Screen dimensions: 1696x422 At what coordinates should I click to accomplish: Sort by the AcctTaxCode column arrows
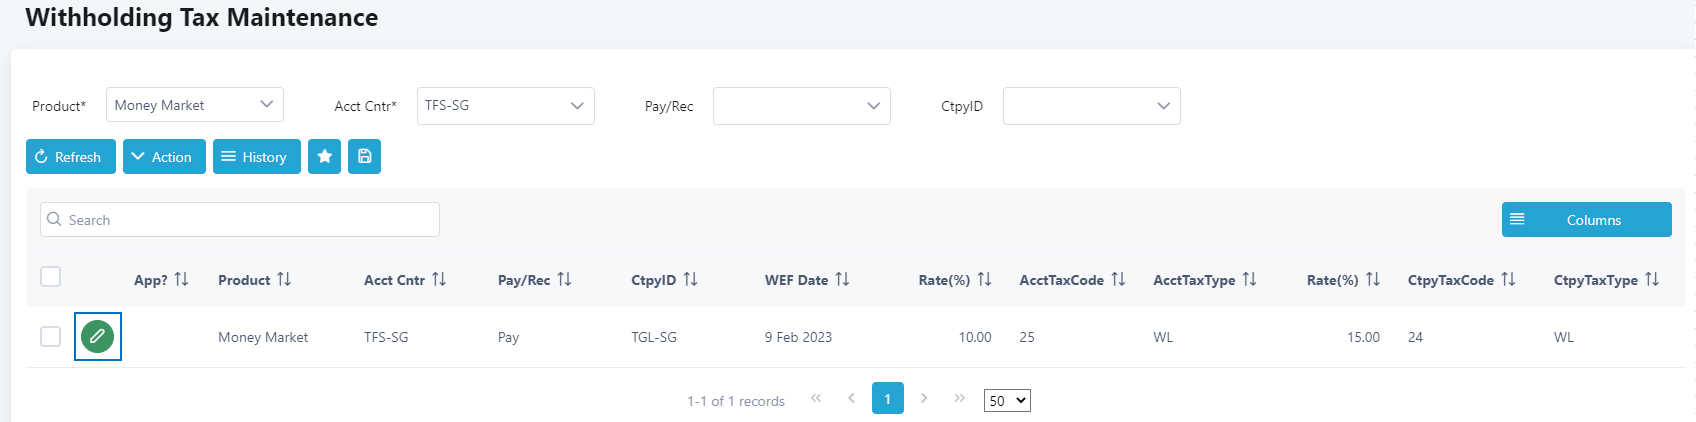[x=1118, y=279]
